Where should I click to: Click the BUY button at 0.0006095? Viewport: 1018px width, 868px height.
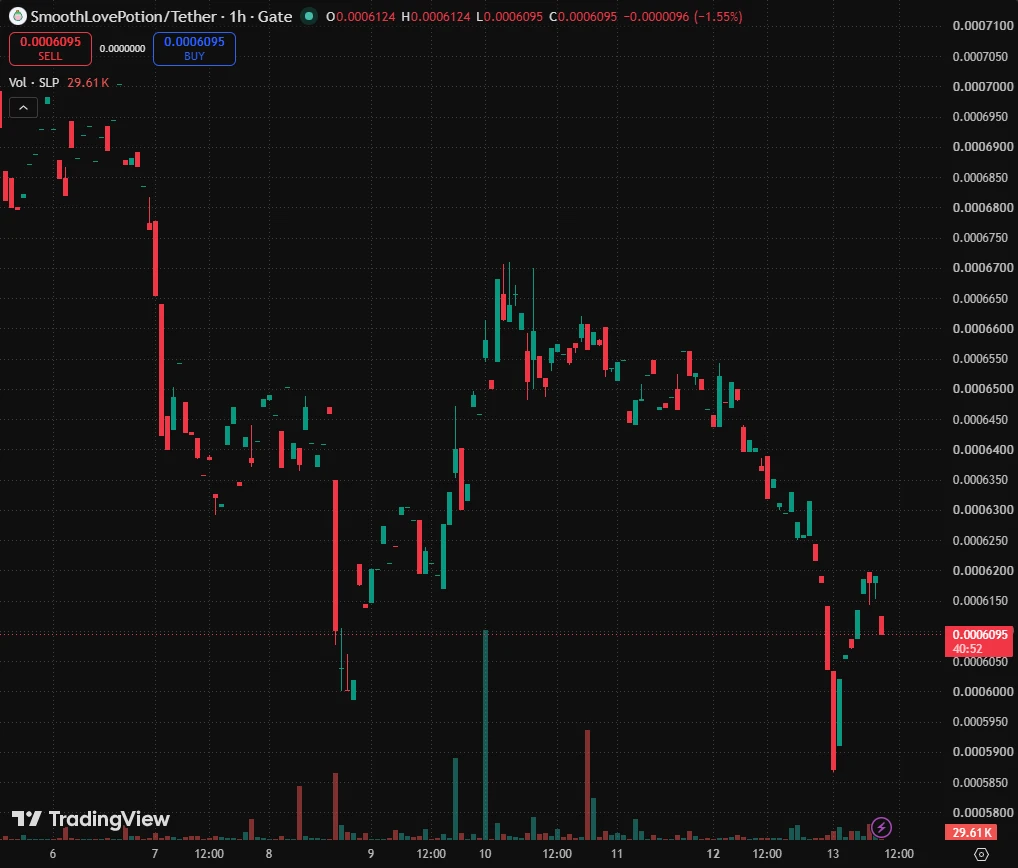[x=194, y=49]
